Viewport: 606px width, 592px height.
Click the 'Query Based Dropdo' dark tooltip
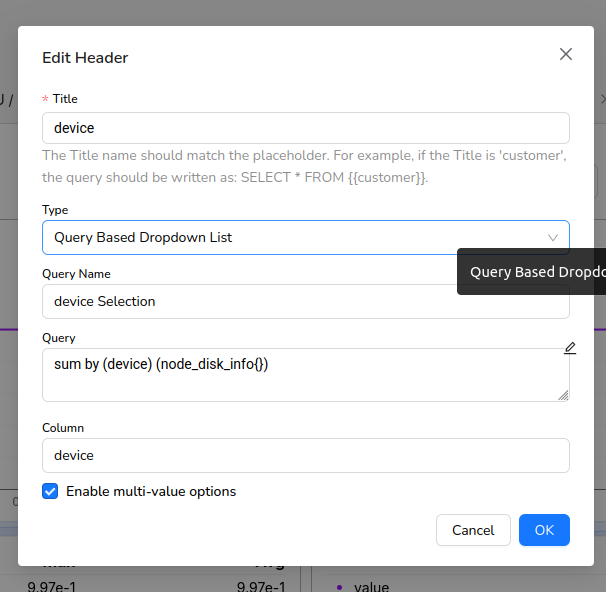click(x=535, y=272)
